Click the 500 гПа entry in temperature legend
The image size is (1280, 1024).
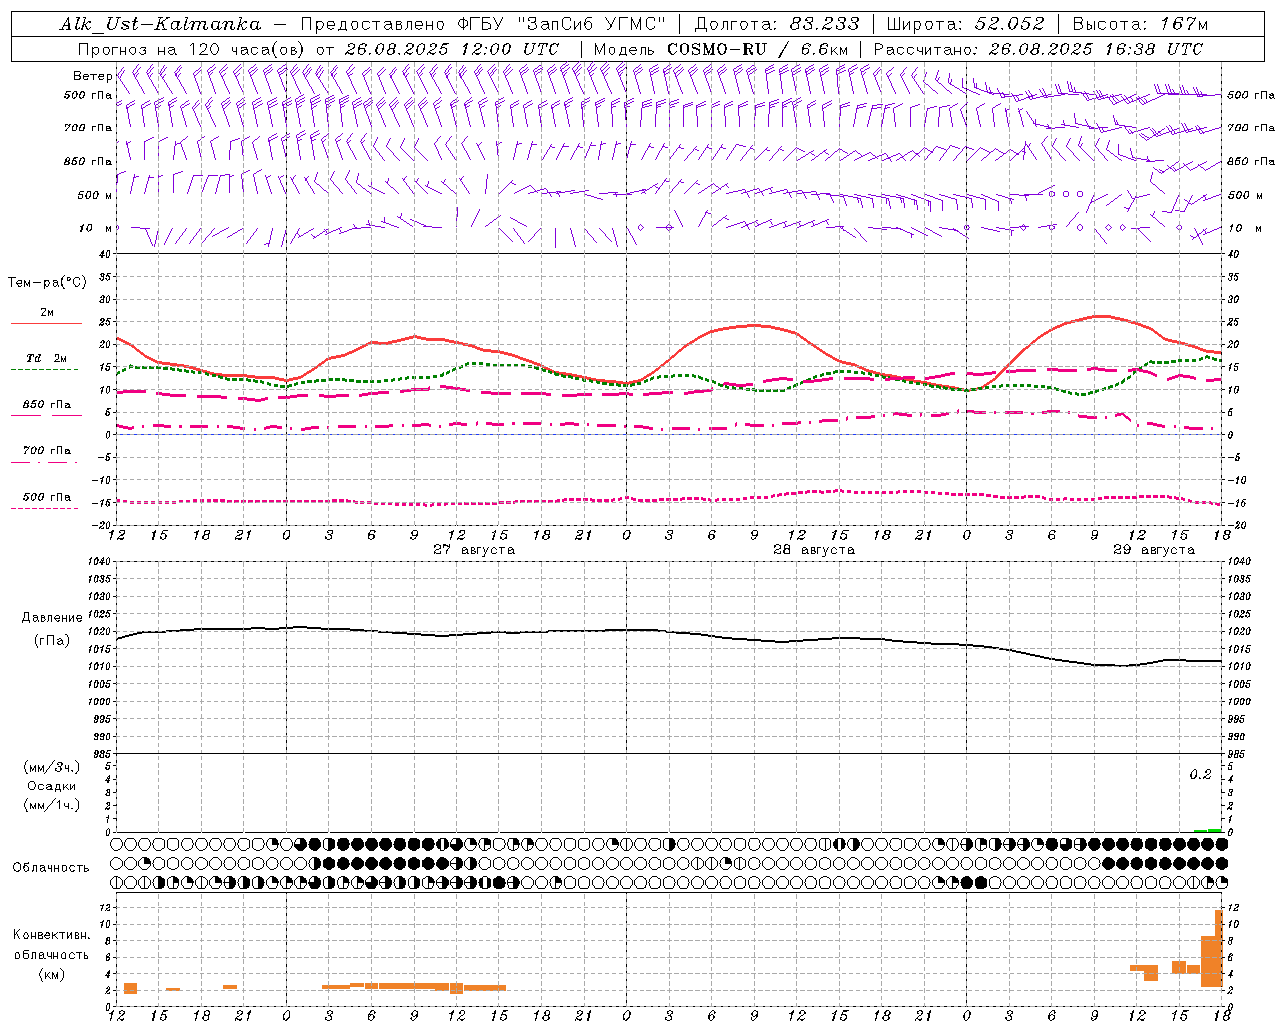pyautogui.click(x=47, y=497)
